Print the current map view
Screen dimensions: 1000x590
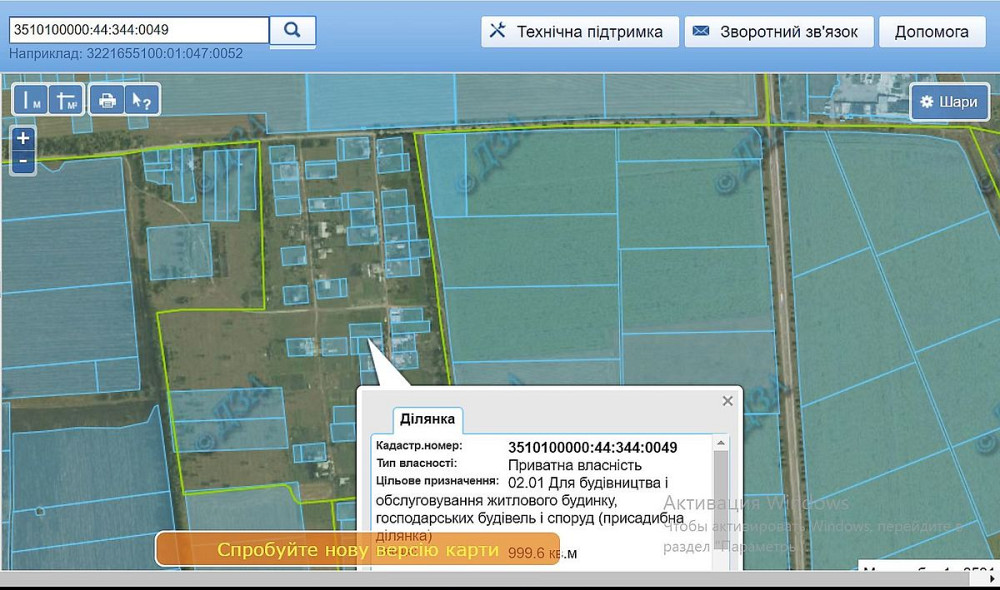coord(107,101)
